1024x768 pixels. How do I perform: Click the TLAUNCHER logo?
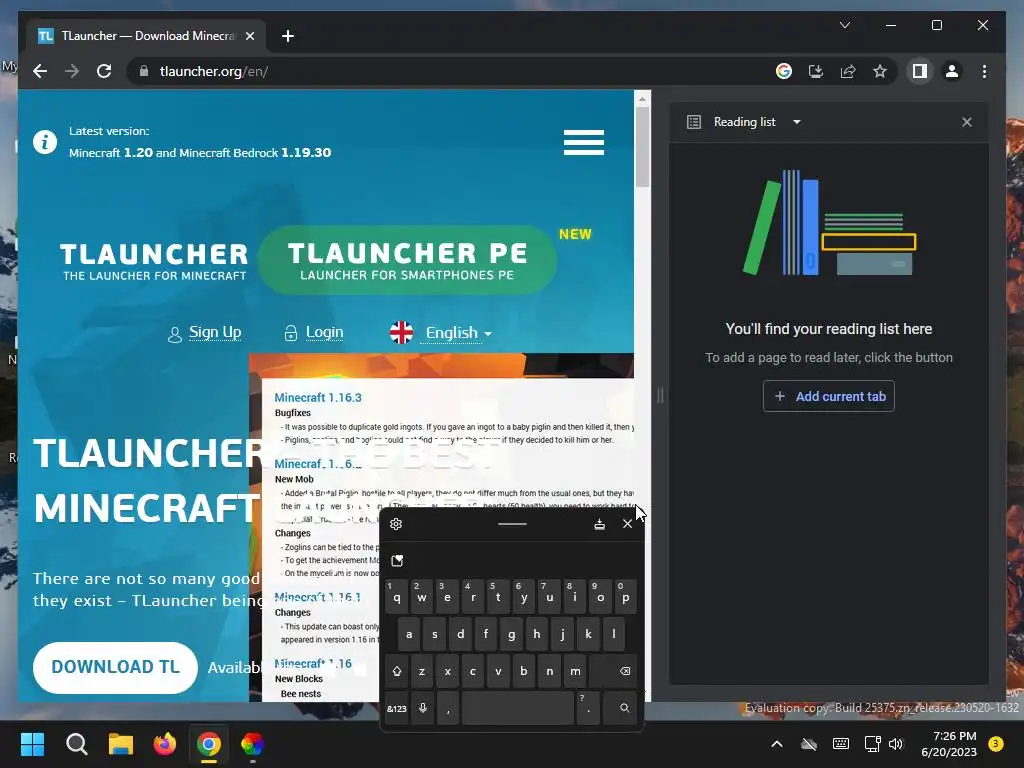154,261
